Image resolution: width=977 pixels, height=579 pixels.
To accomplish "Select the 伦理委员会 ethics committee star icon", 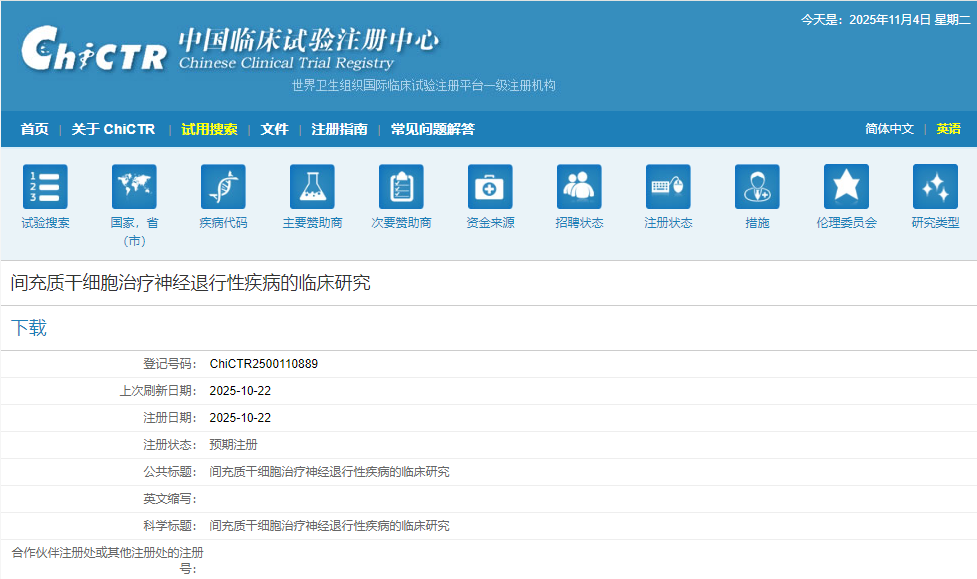I will [845, 187].
